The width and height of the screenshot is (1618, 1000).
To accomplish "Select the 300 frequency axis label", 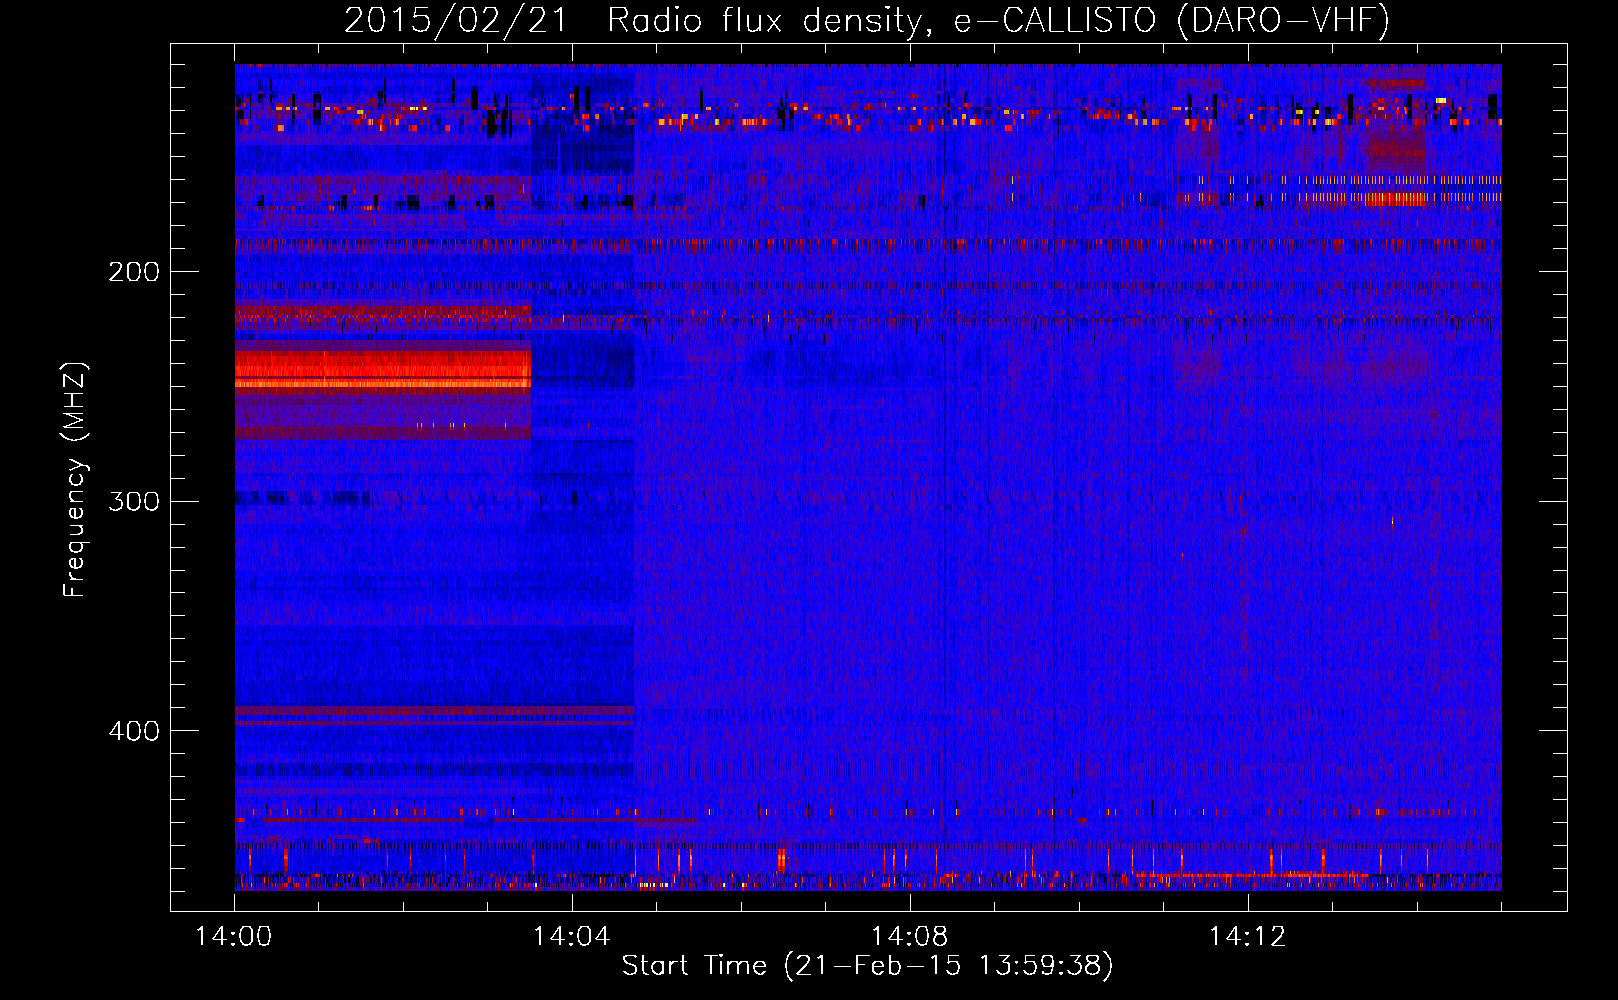I will coord(134,501).
